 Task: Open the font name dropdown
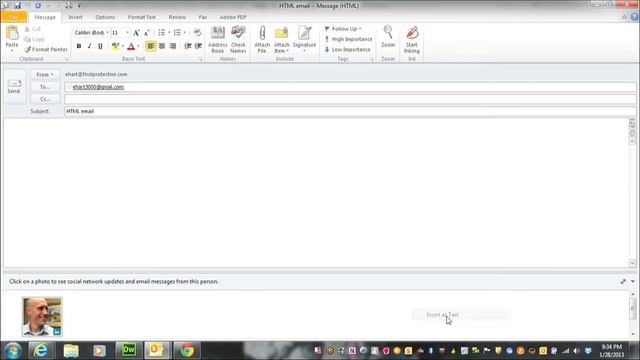pos(107,33)
